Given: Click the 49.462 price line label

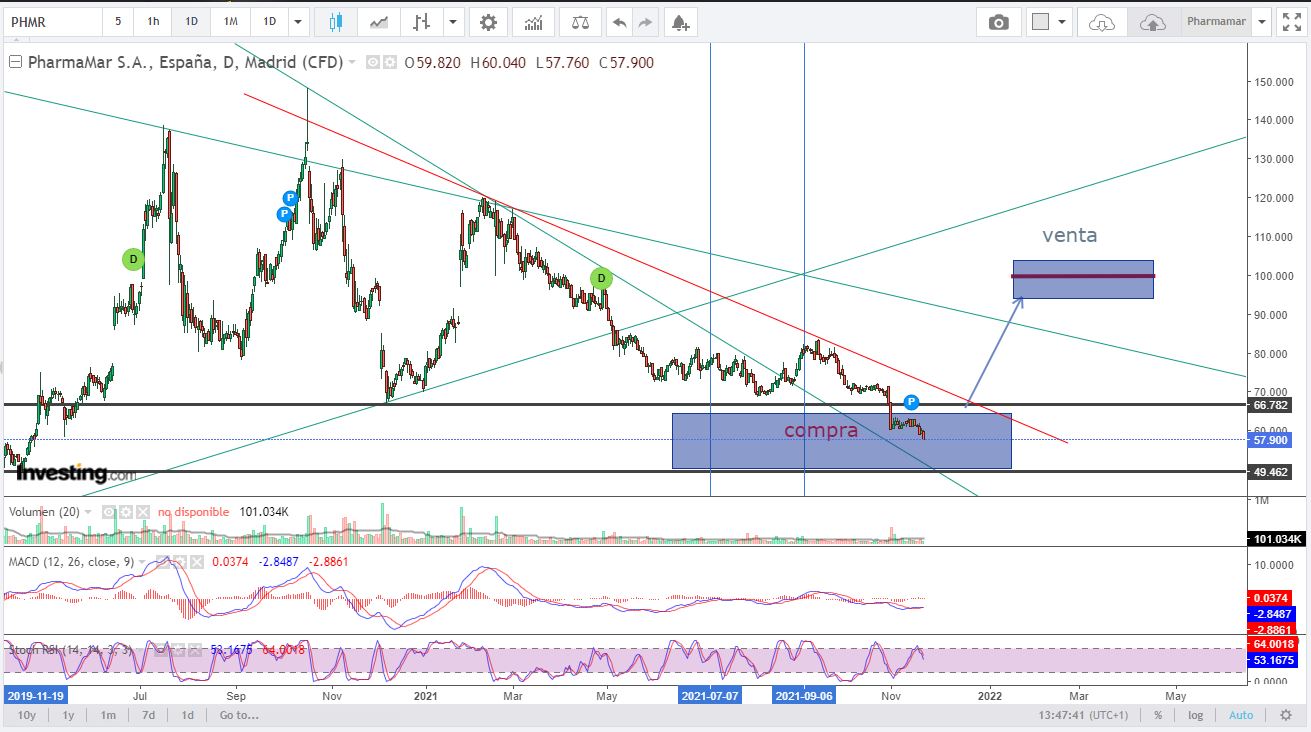Looking at the screenshot, I should point(1271,471).
